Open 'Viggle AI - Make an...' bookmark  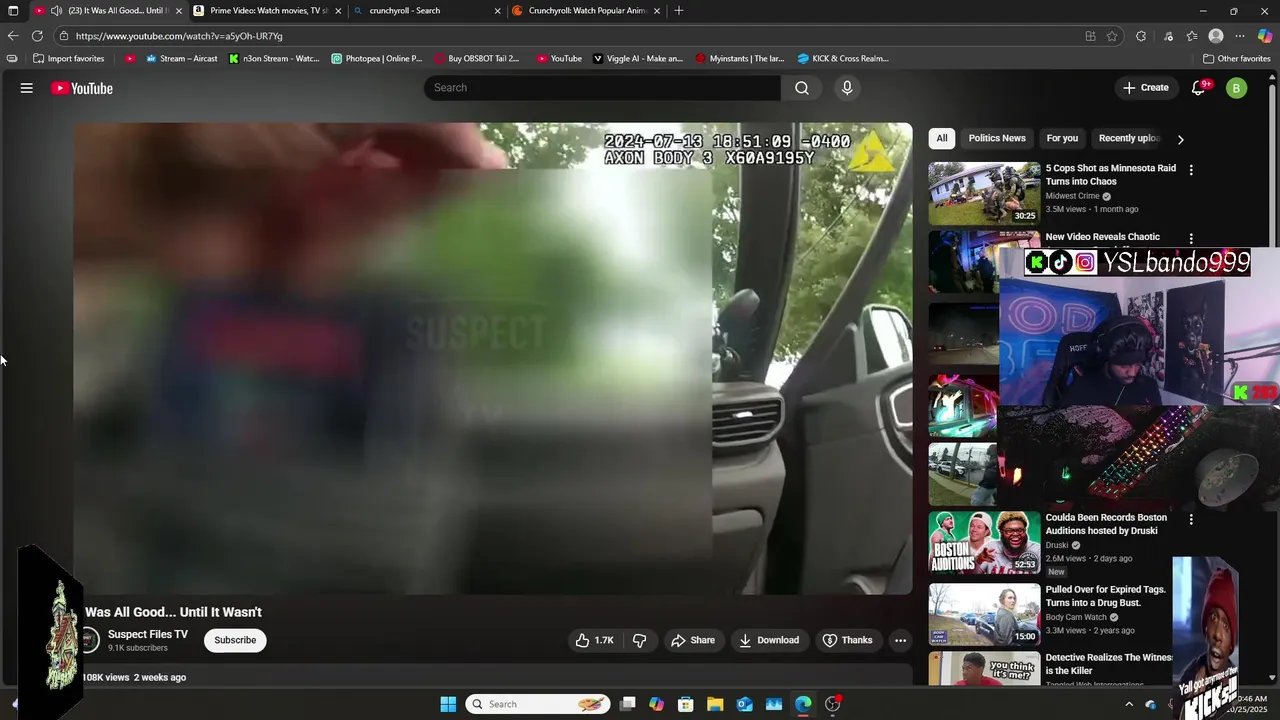pyautogui.click(x=638, y=58)
